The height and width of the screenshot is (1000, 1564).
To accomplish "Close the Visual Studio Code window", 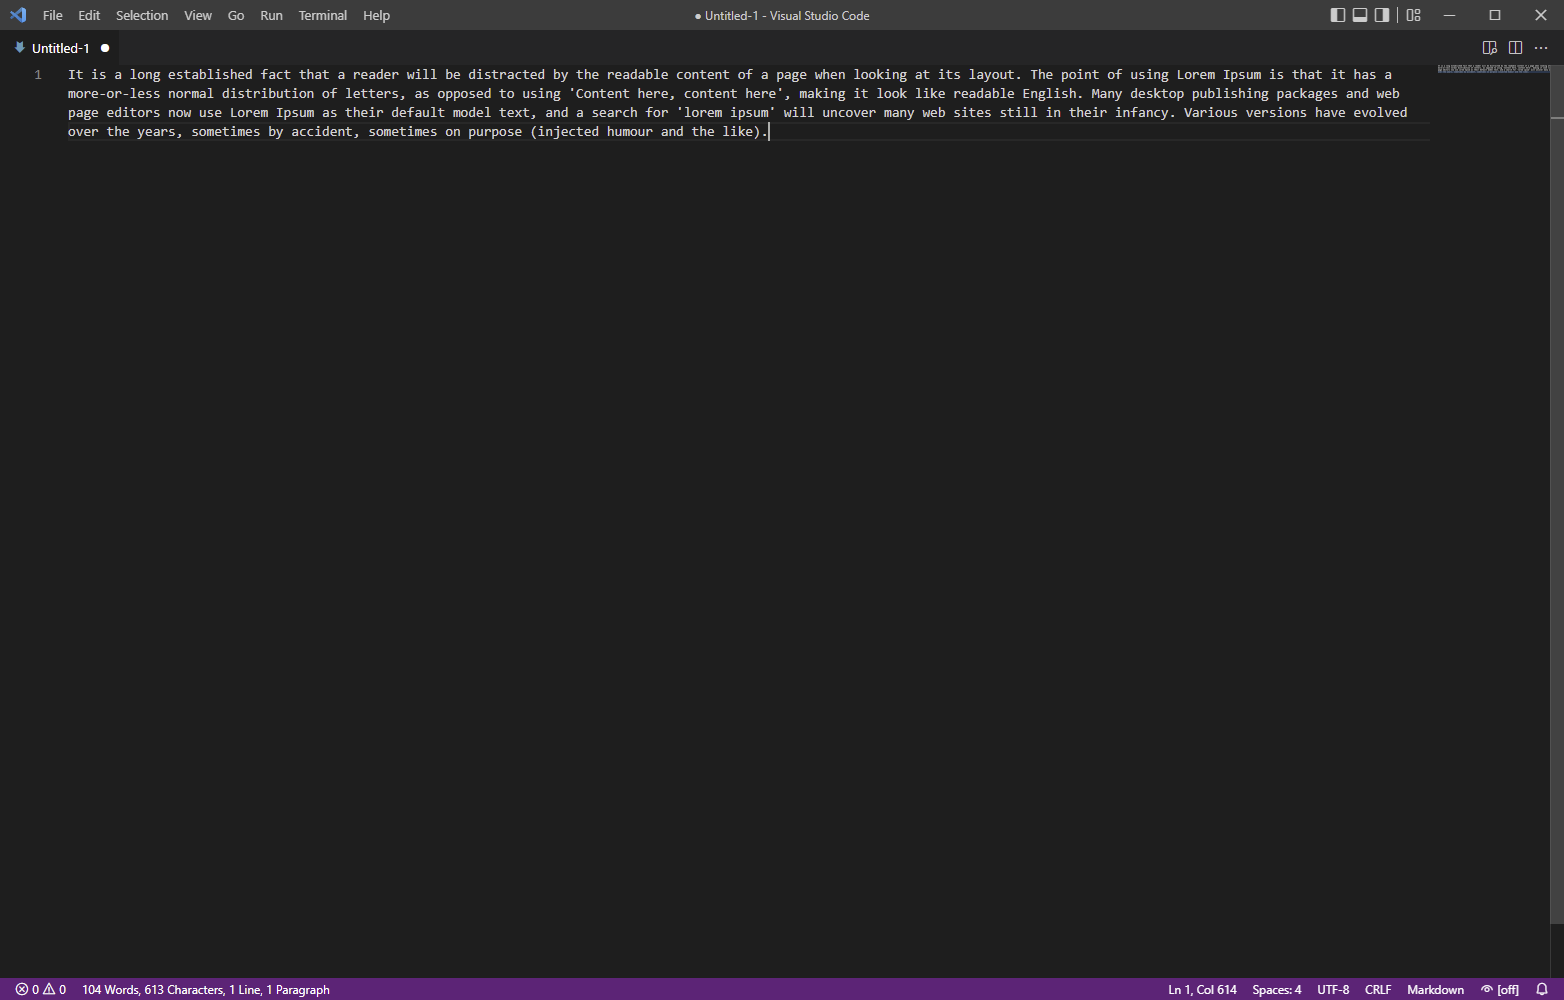I will tap(1541, 15).
